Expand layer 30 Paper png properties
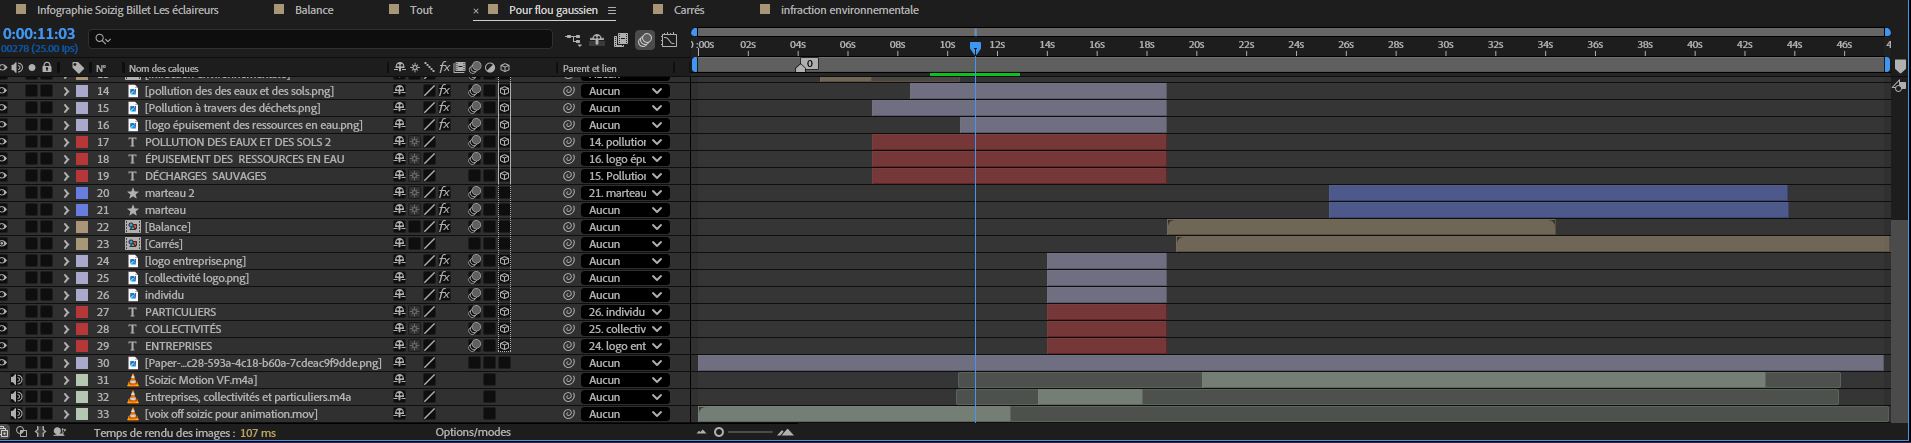This screenshot has width=1911, height=443. coord(66,363)
